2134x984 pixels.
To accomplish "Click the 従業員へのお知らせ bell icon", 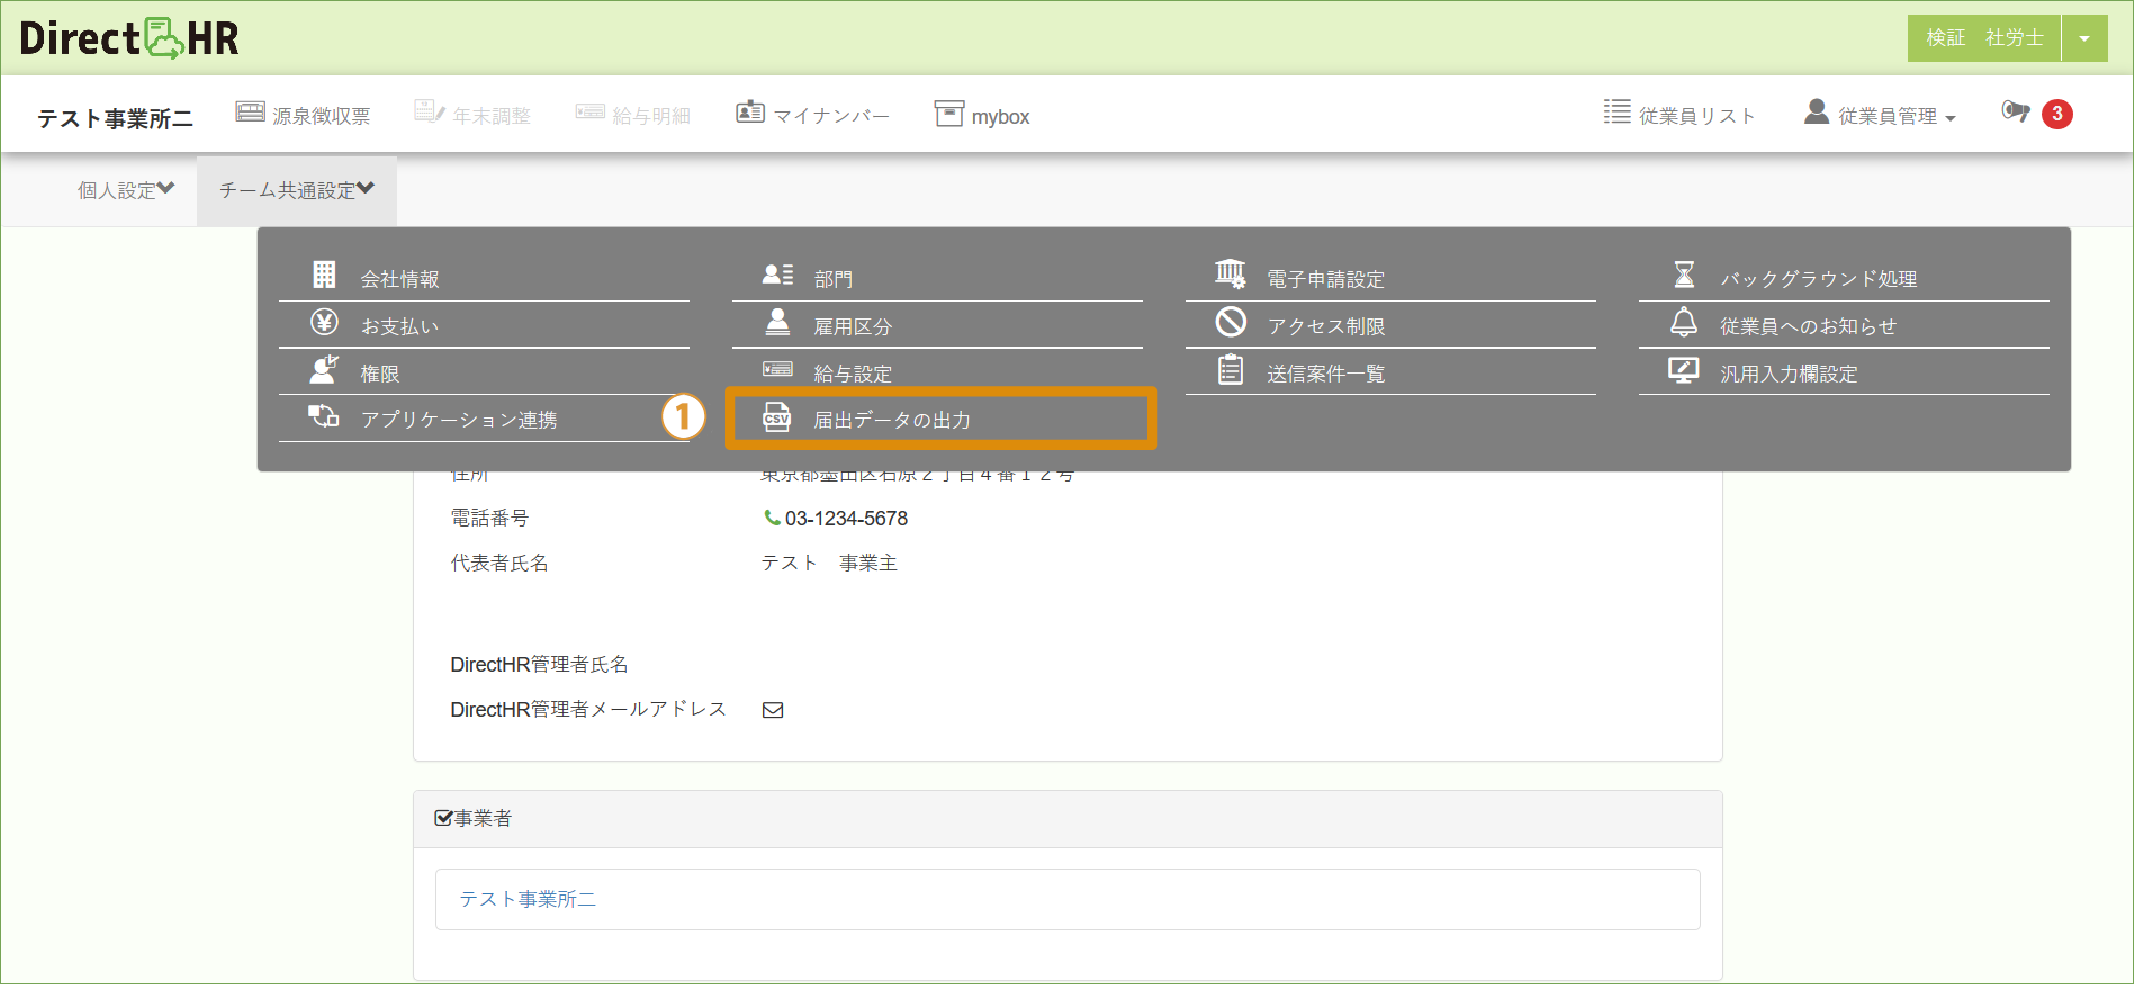I will pyautogui.click(x=1684, y=322).
